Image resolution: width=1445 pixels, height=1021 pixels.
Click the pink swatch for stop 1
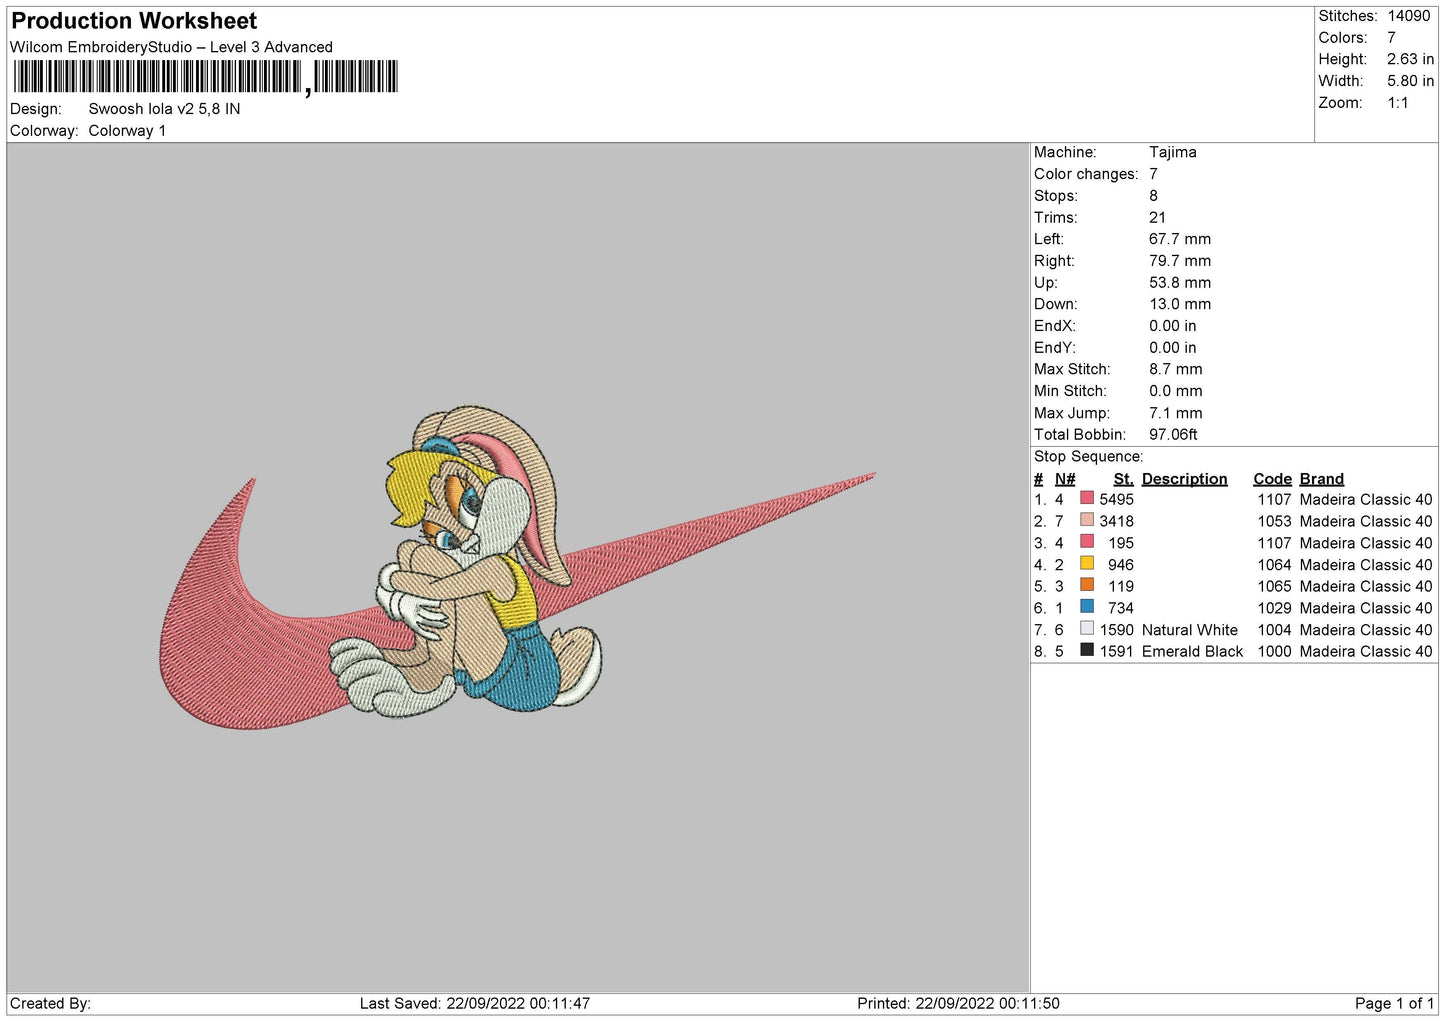[x=1087, y=498]
